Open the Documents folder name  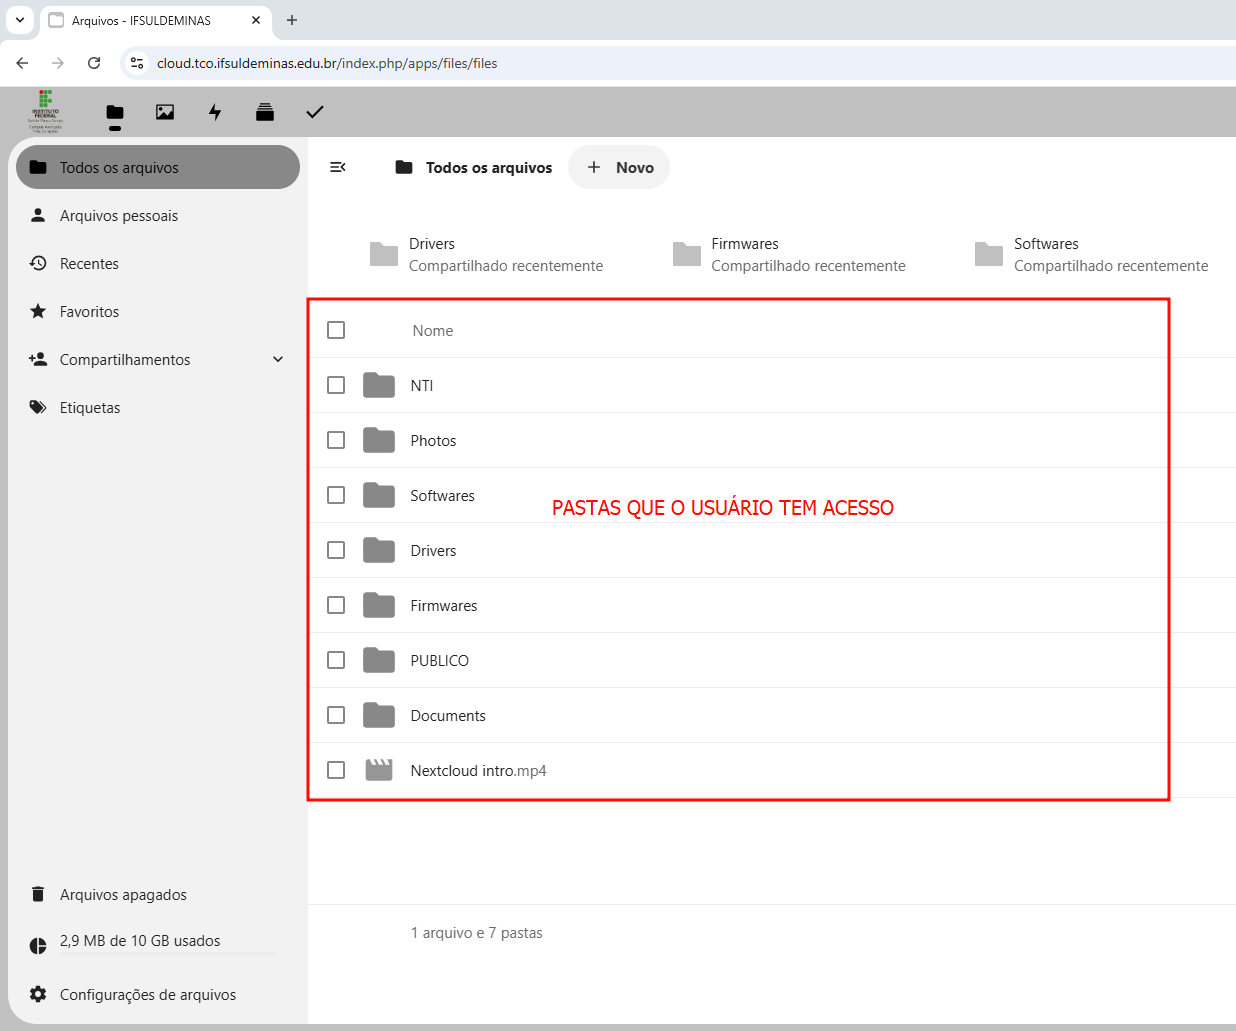point(448,715)
